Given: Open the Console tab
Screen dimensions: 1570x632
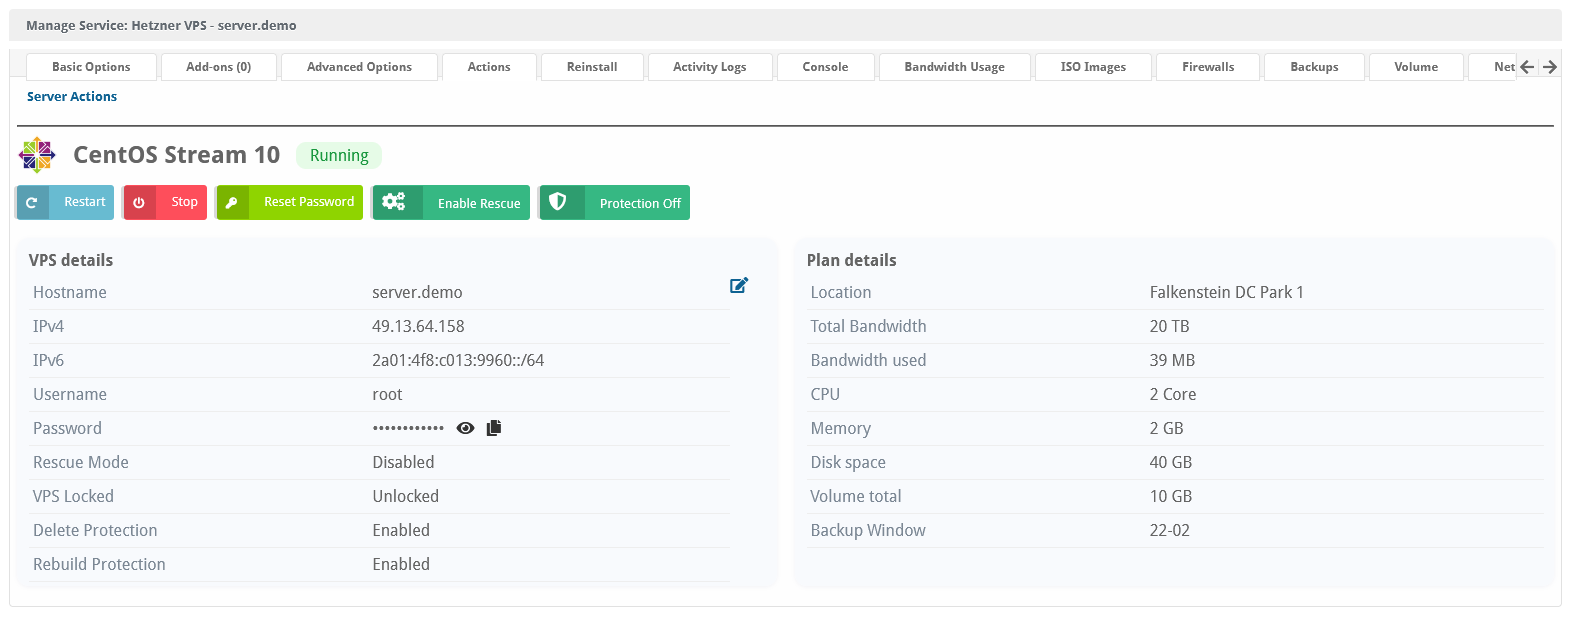Looking at the screenshot, I should coord(825,67).
